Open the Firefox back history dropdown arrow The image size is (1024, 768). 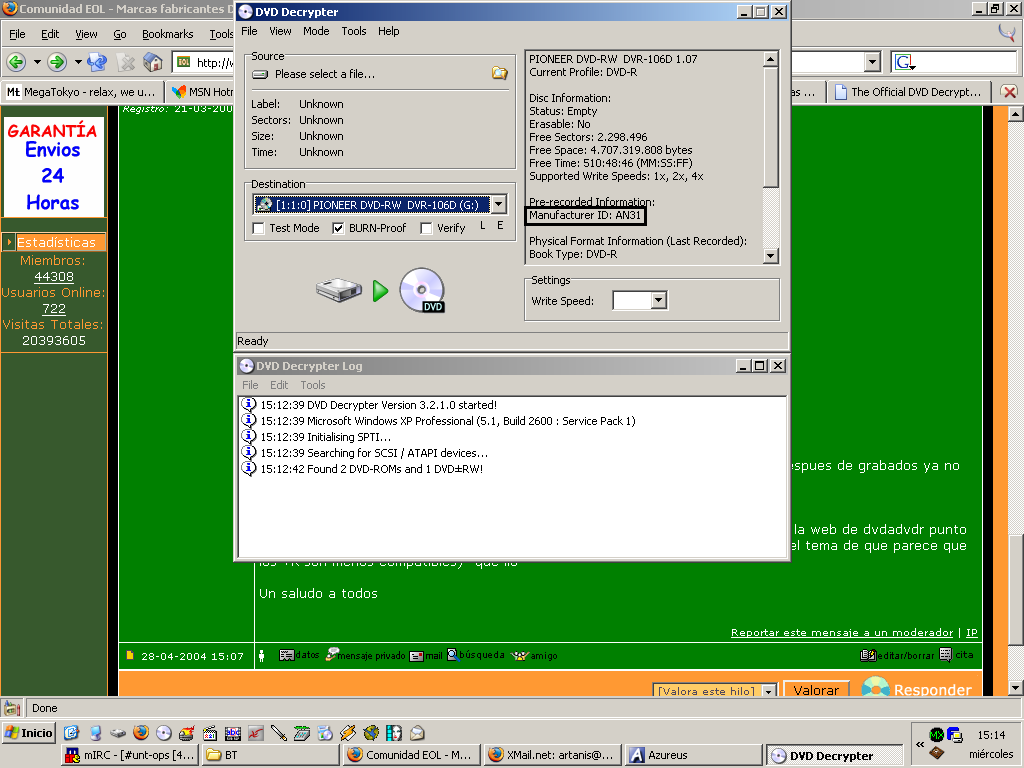[37, 62]
